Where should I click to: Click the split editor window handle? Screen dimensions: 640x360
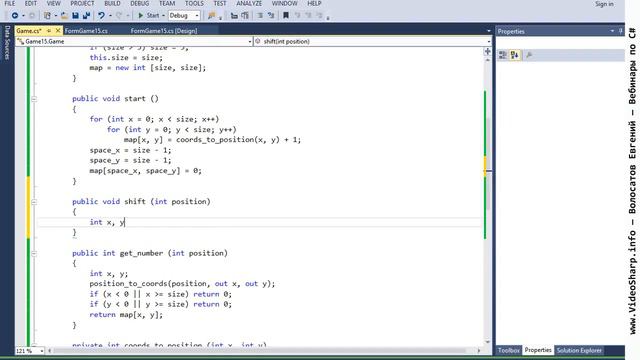(487, 51)
